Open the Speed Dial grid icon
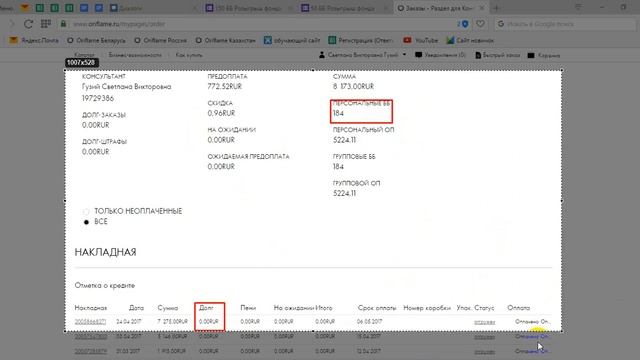Screen dimensions: 640x360 46,24
